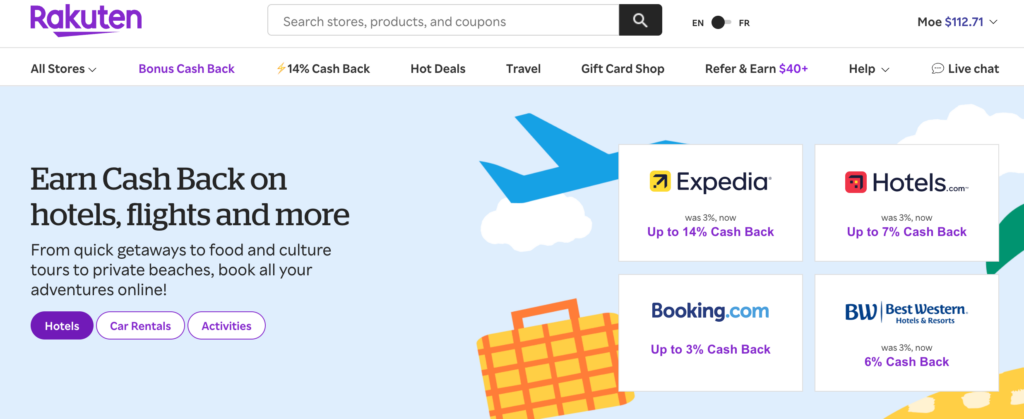The width and height of the screenshot is (1024, 419).
Task: Click the Expedia logo card
Action: pos(710,203)
